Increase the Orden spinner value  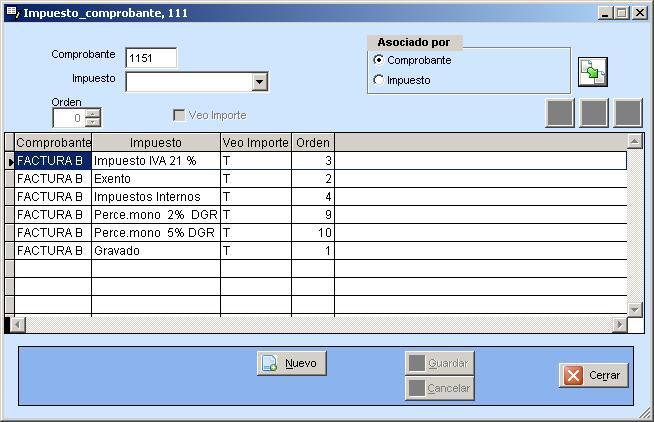pyautogui.click(x=93, y=113)
